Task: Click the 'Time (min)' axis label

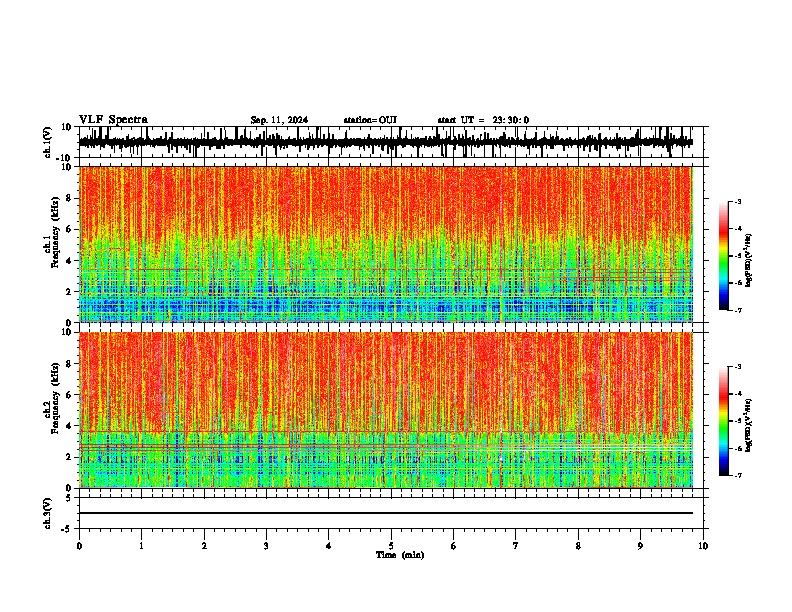Action: [400, 555]
